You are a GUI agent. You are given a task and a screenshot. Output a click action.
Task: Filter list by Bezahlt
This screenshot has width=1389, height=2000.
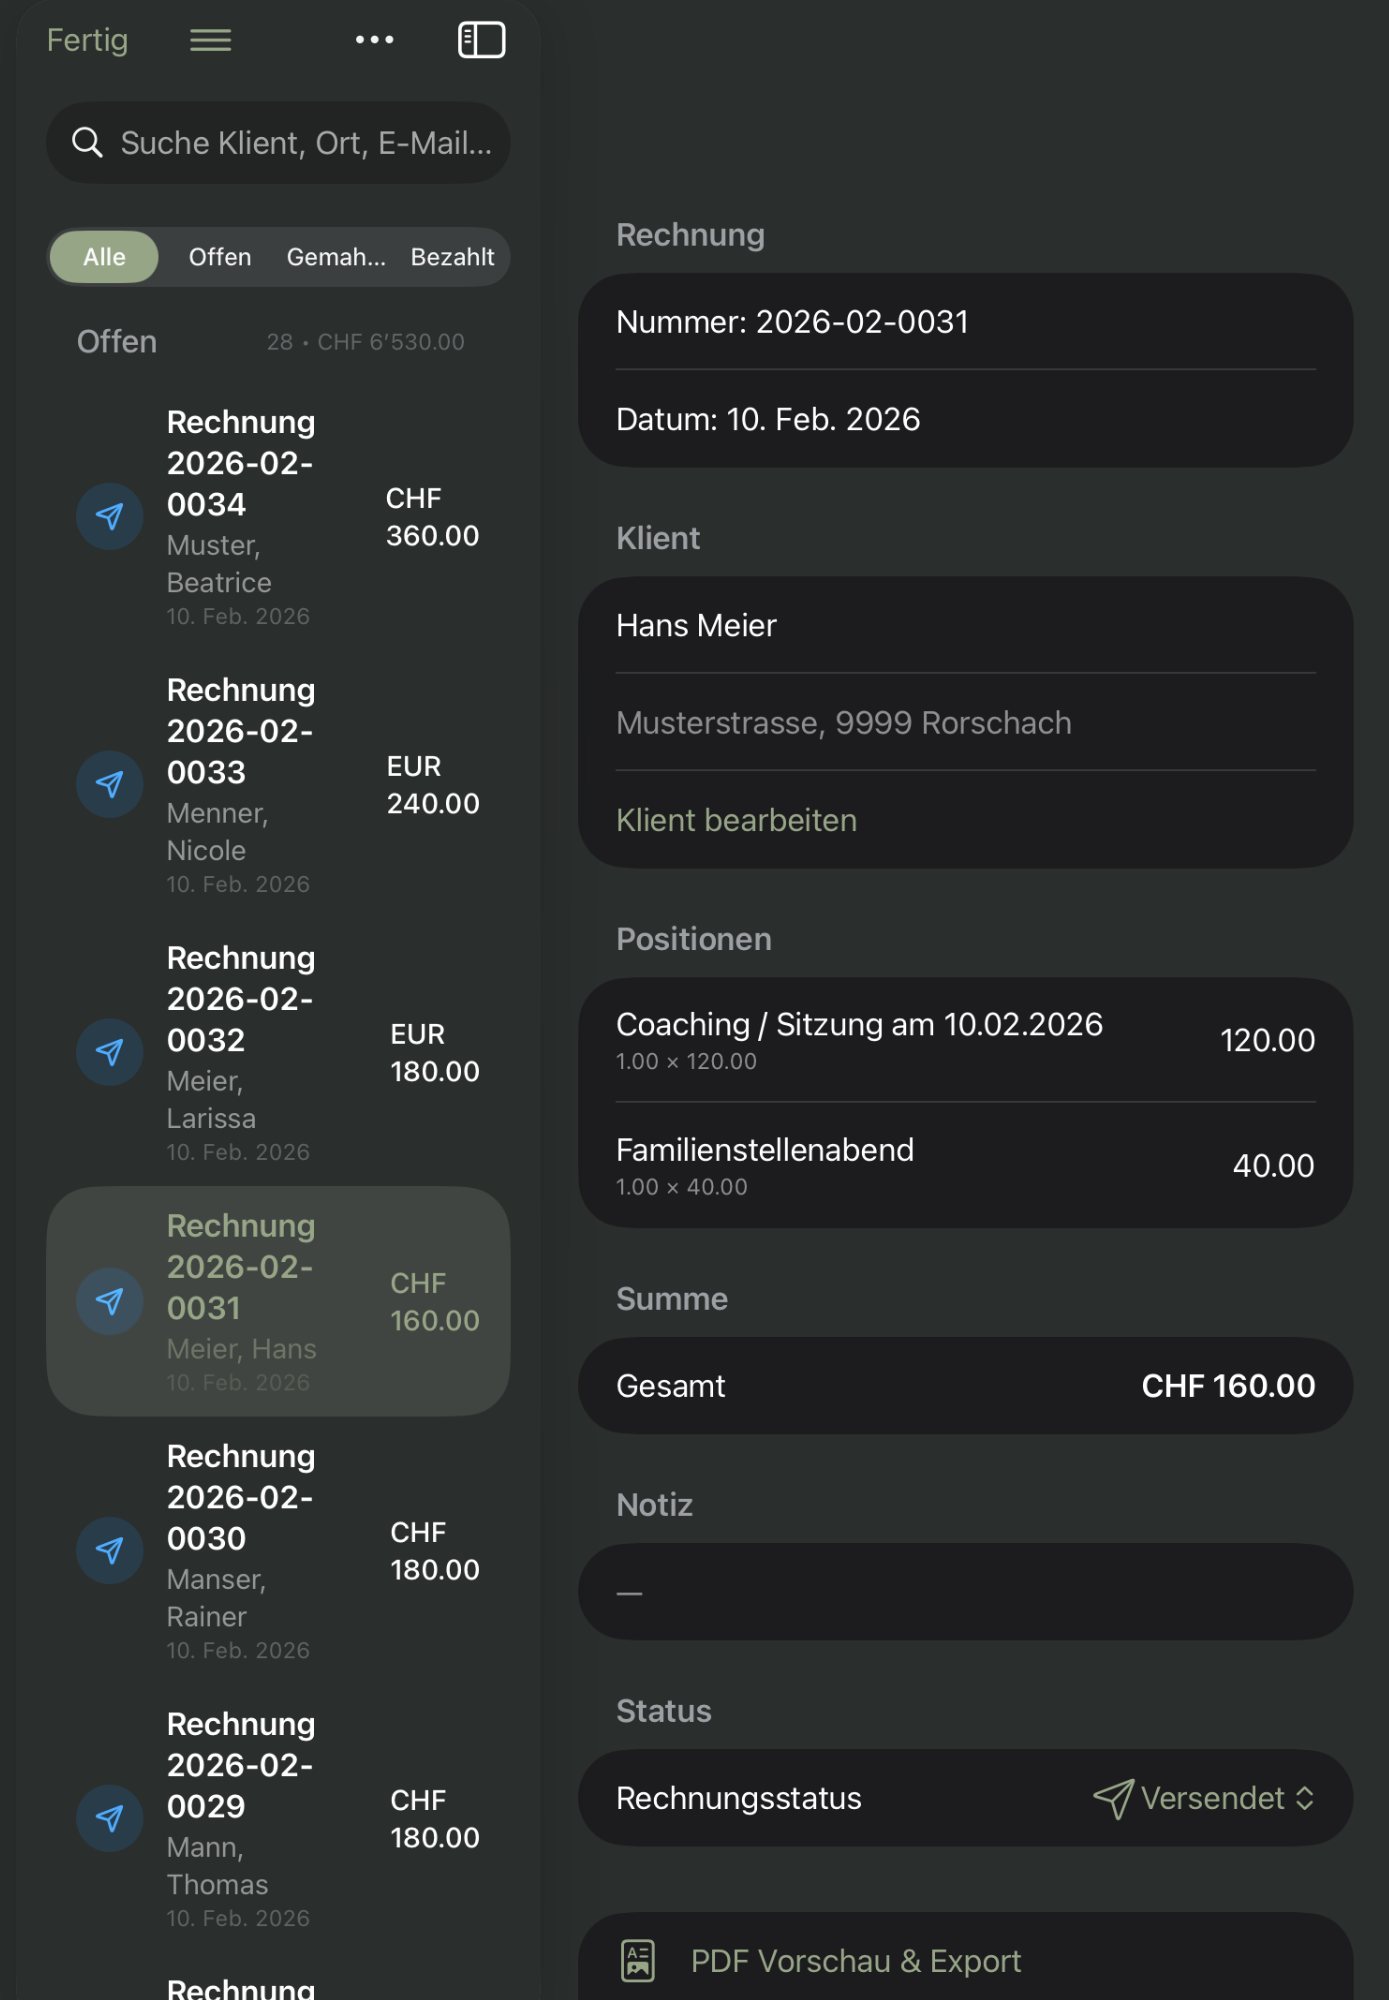[452, 257]
